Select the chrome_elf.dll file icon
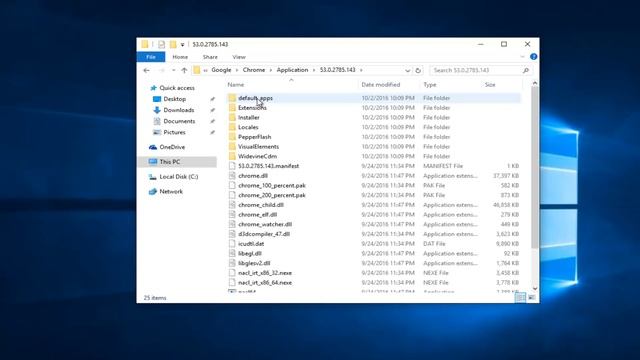The height and width of the screenshot is (360, 640). click(232, 214)
